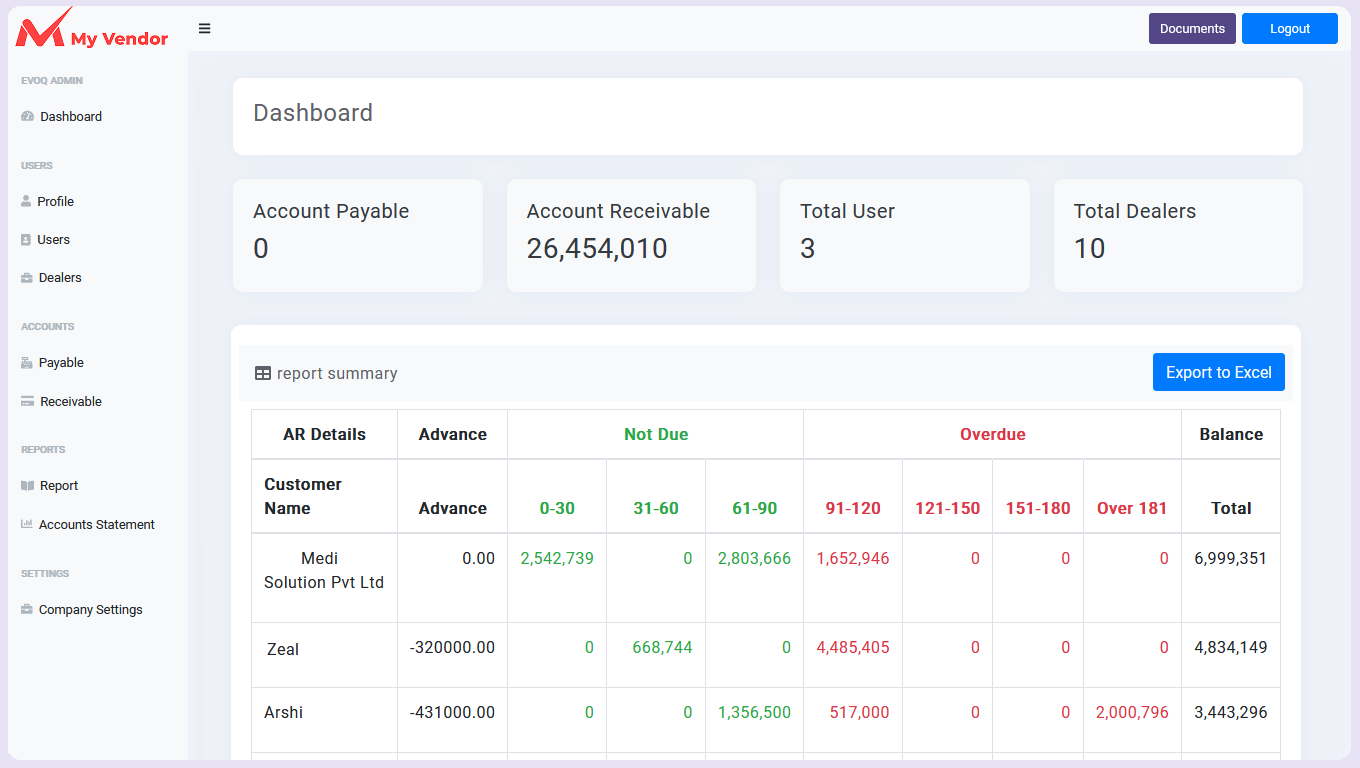The height and width of the screenshot is (768, 1360).
Task: Click the Medi Solution Pvt Ltd customer row
Action: tap(324, 571)
